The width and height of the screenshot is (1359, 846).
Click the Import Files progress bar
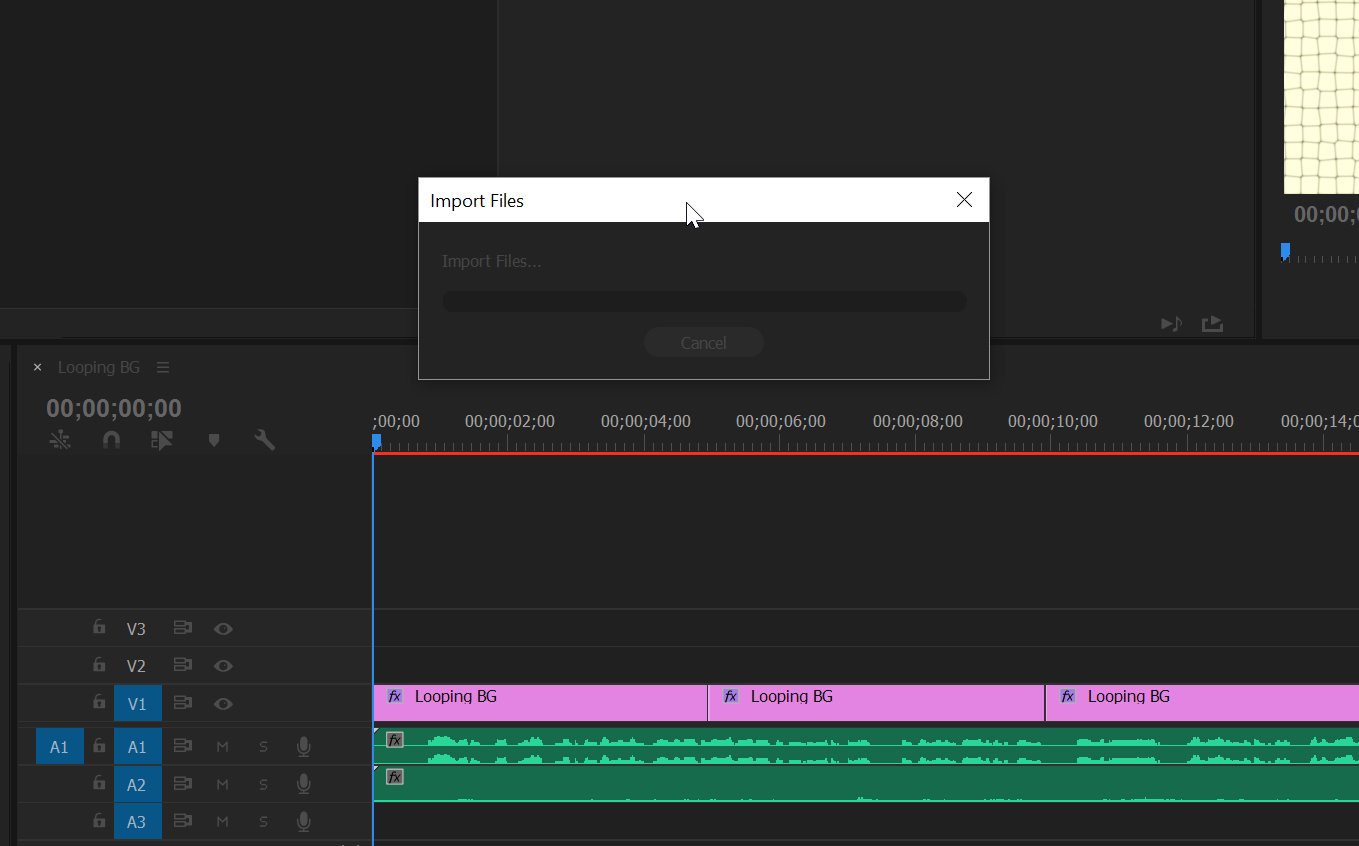704,301
